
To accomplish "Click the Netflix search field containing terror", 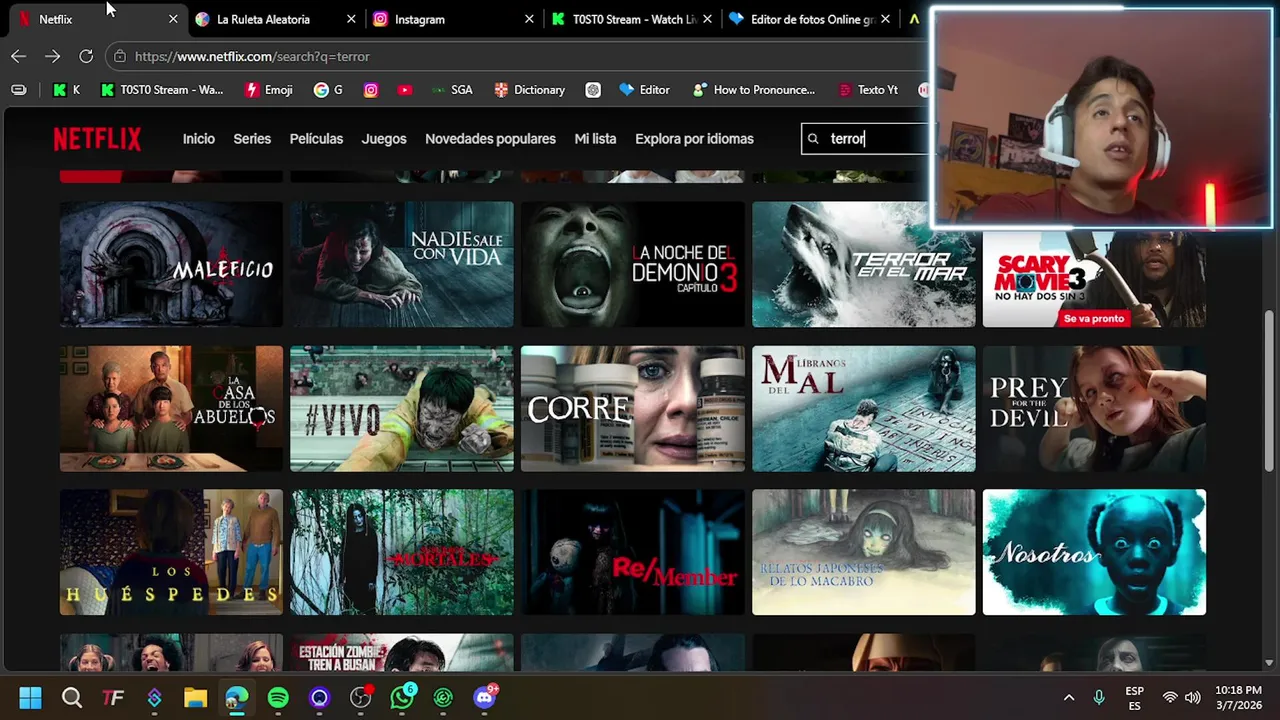I will click(866, 139).
